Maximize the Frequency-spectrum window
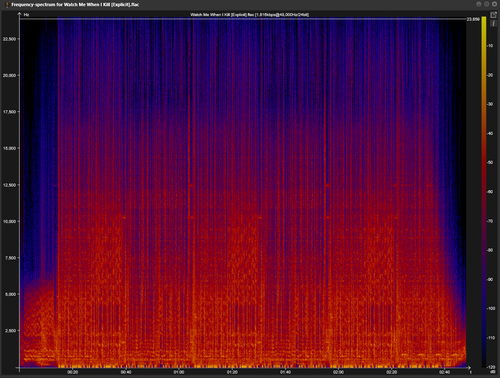The image size is (500, 378). 486,4
